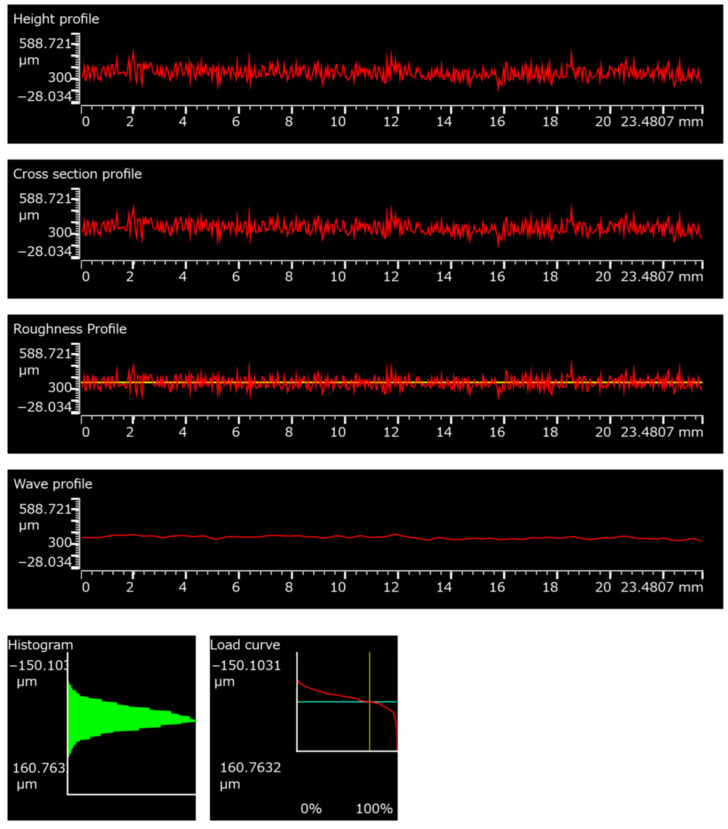Click the Histogram panel title
The image size is (728, 829).
pyautogui.click(x=41, y=645)
